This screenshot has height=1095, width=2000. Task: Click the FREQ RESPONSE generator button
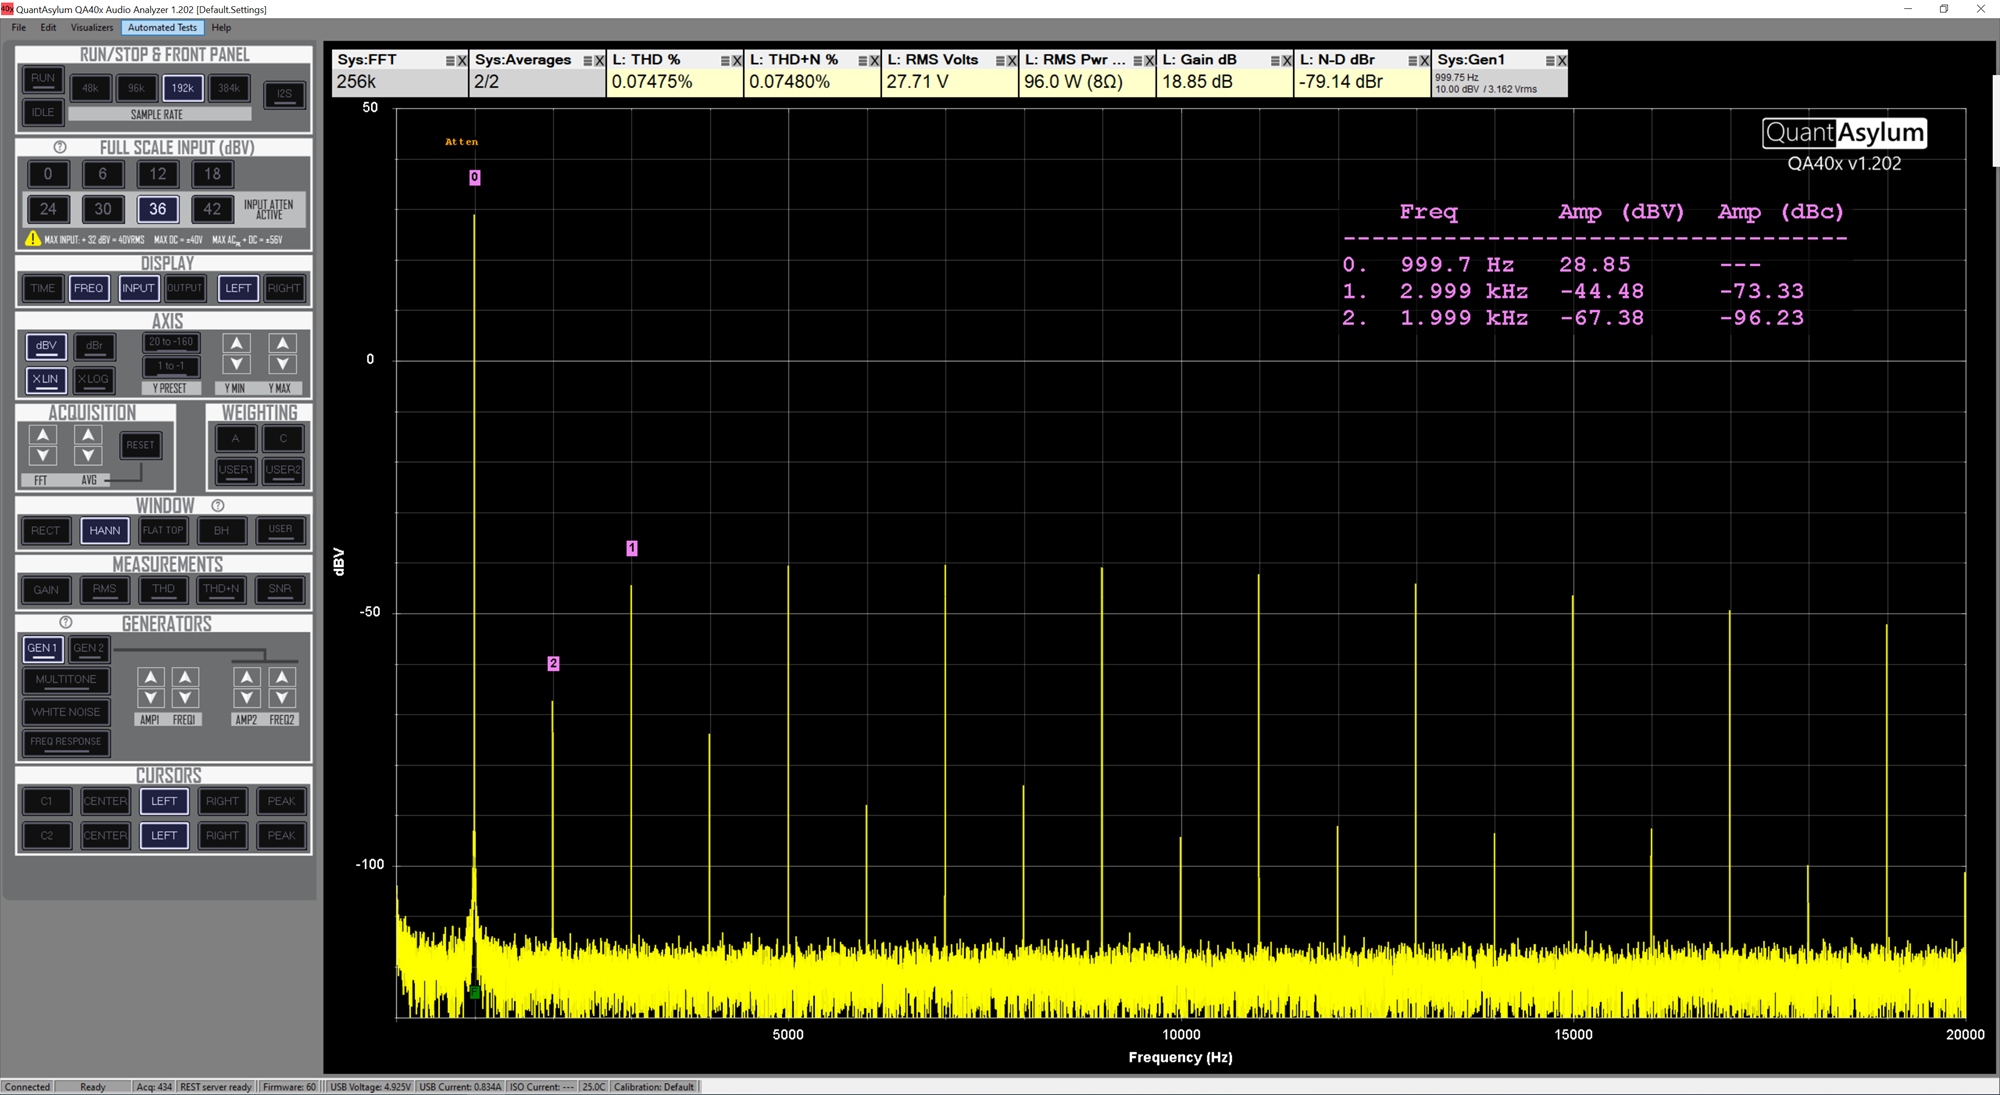click(x=66, y=742)
